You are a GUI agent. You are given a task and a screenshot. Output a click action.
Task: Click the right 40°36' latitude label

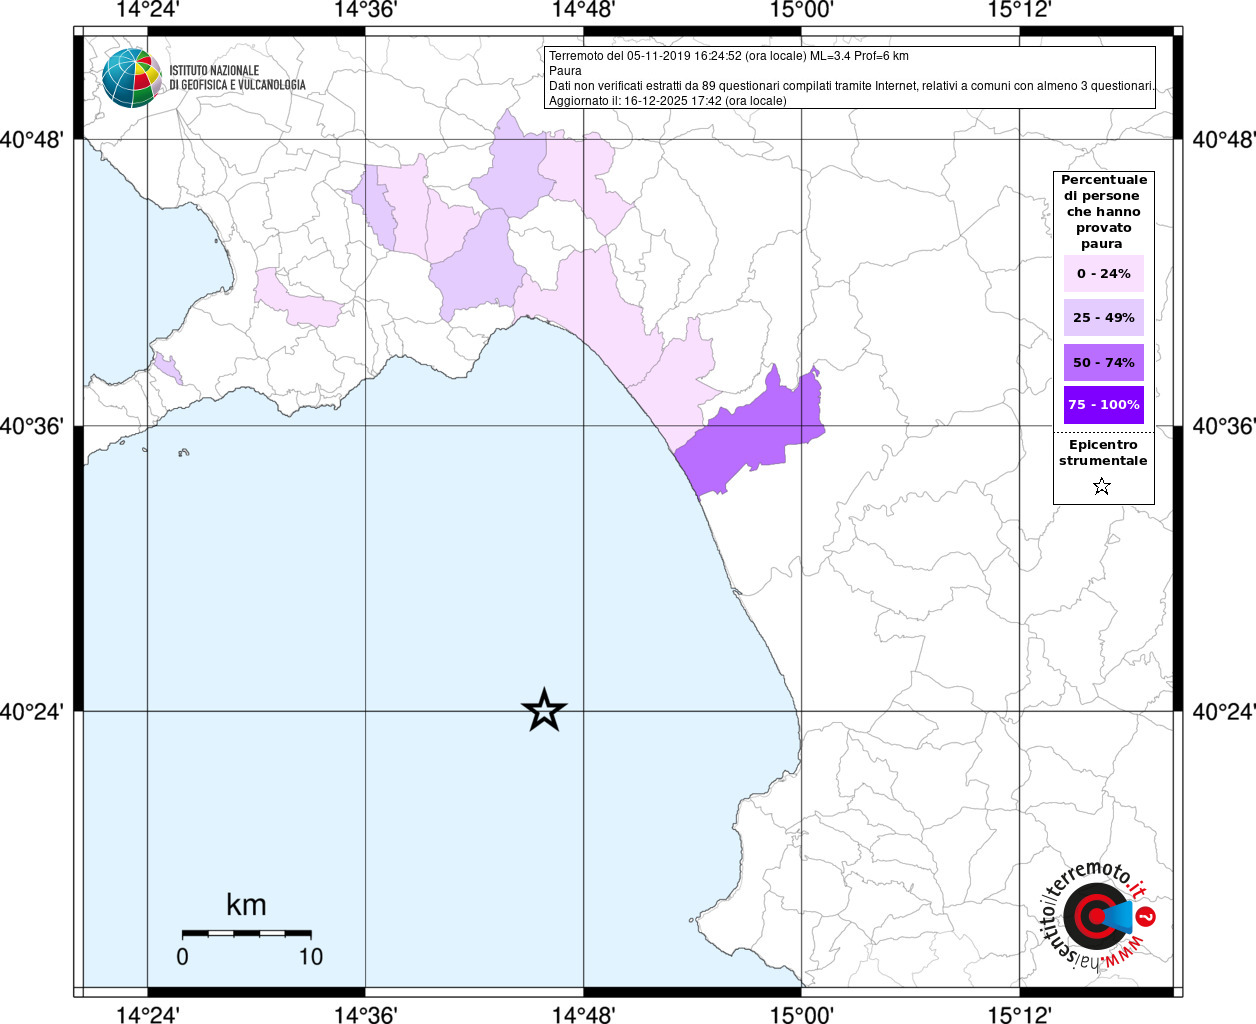point(1223,426)
